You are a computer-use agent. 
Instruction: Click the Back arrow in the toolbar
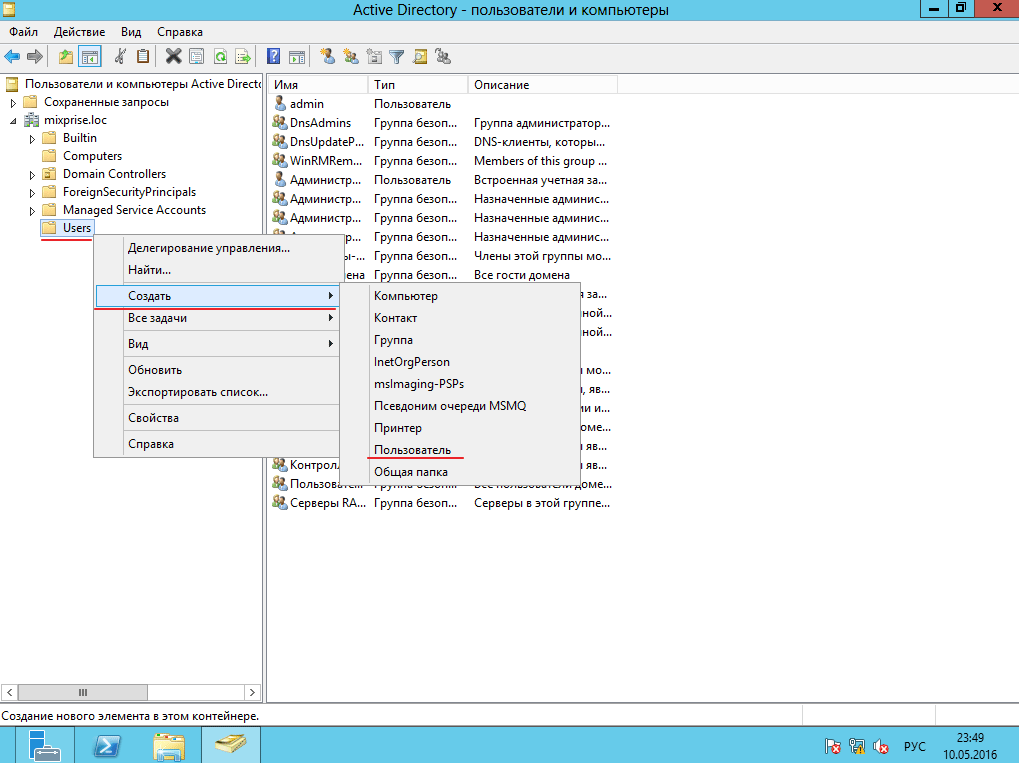[x=12, y=56]
